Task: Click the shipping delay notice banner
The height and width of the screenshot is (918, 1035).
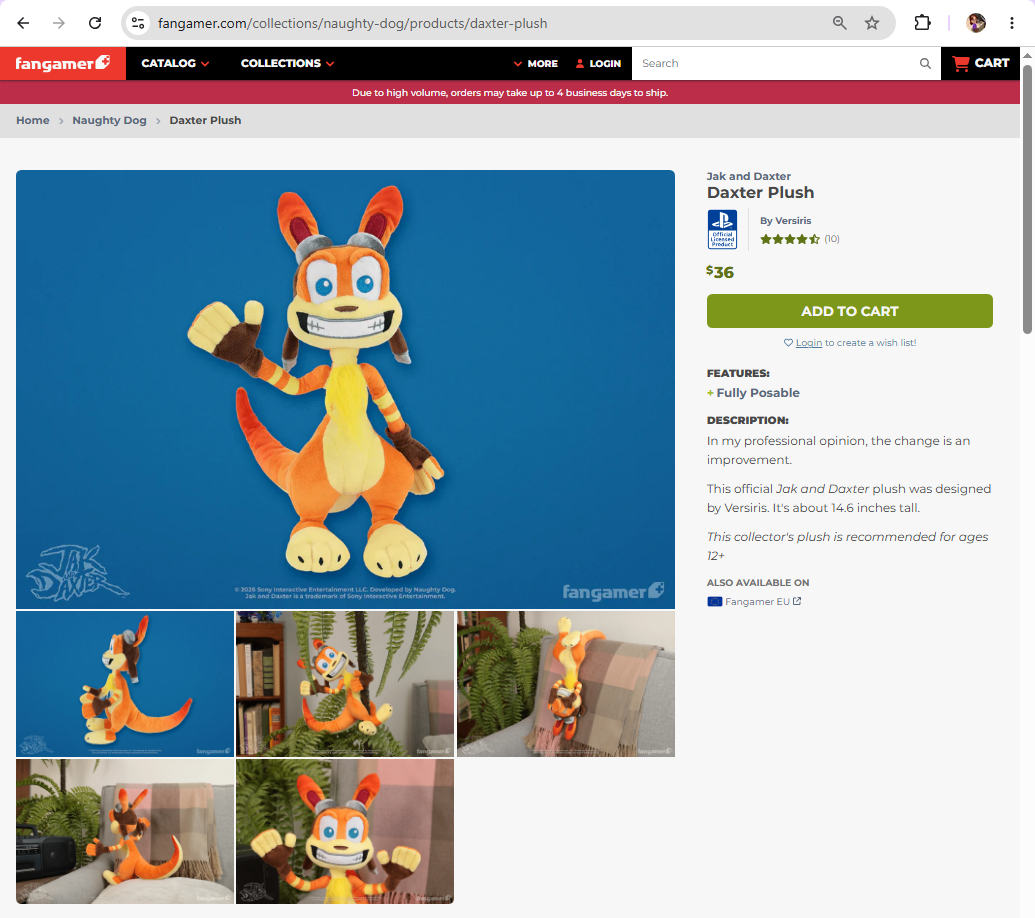Action: pos(510,92)
